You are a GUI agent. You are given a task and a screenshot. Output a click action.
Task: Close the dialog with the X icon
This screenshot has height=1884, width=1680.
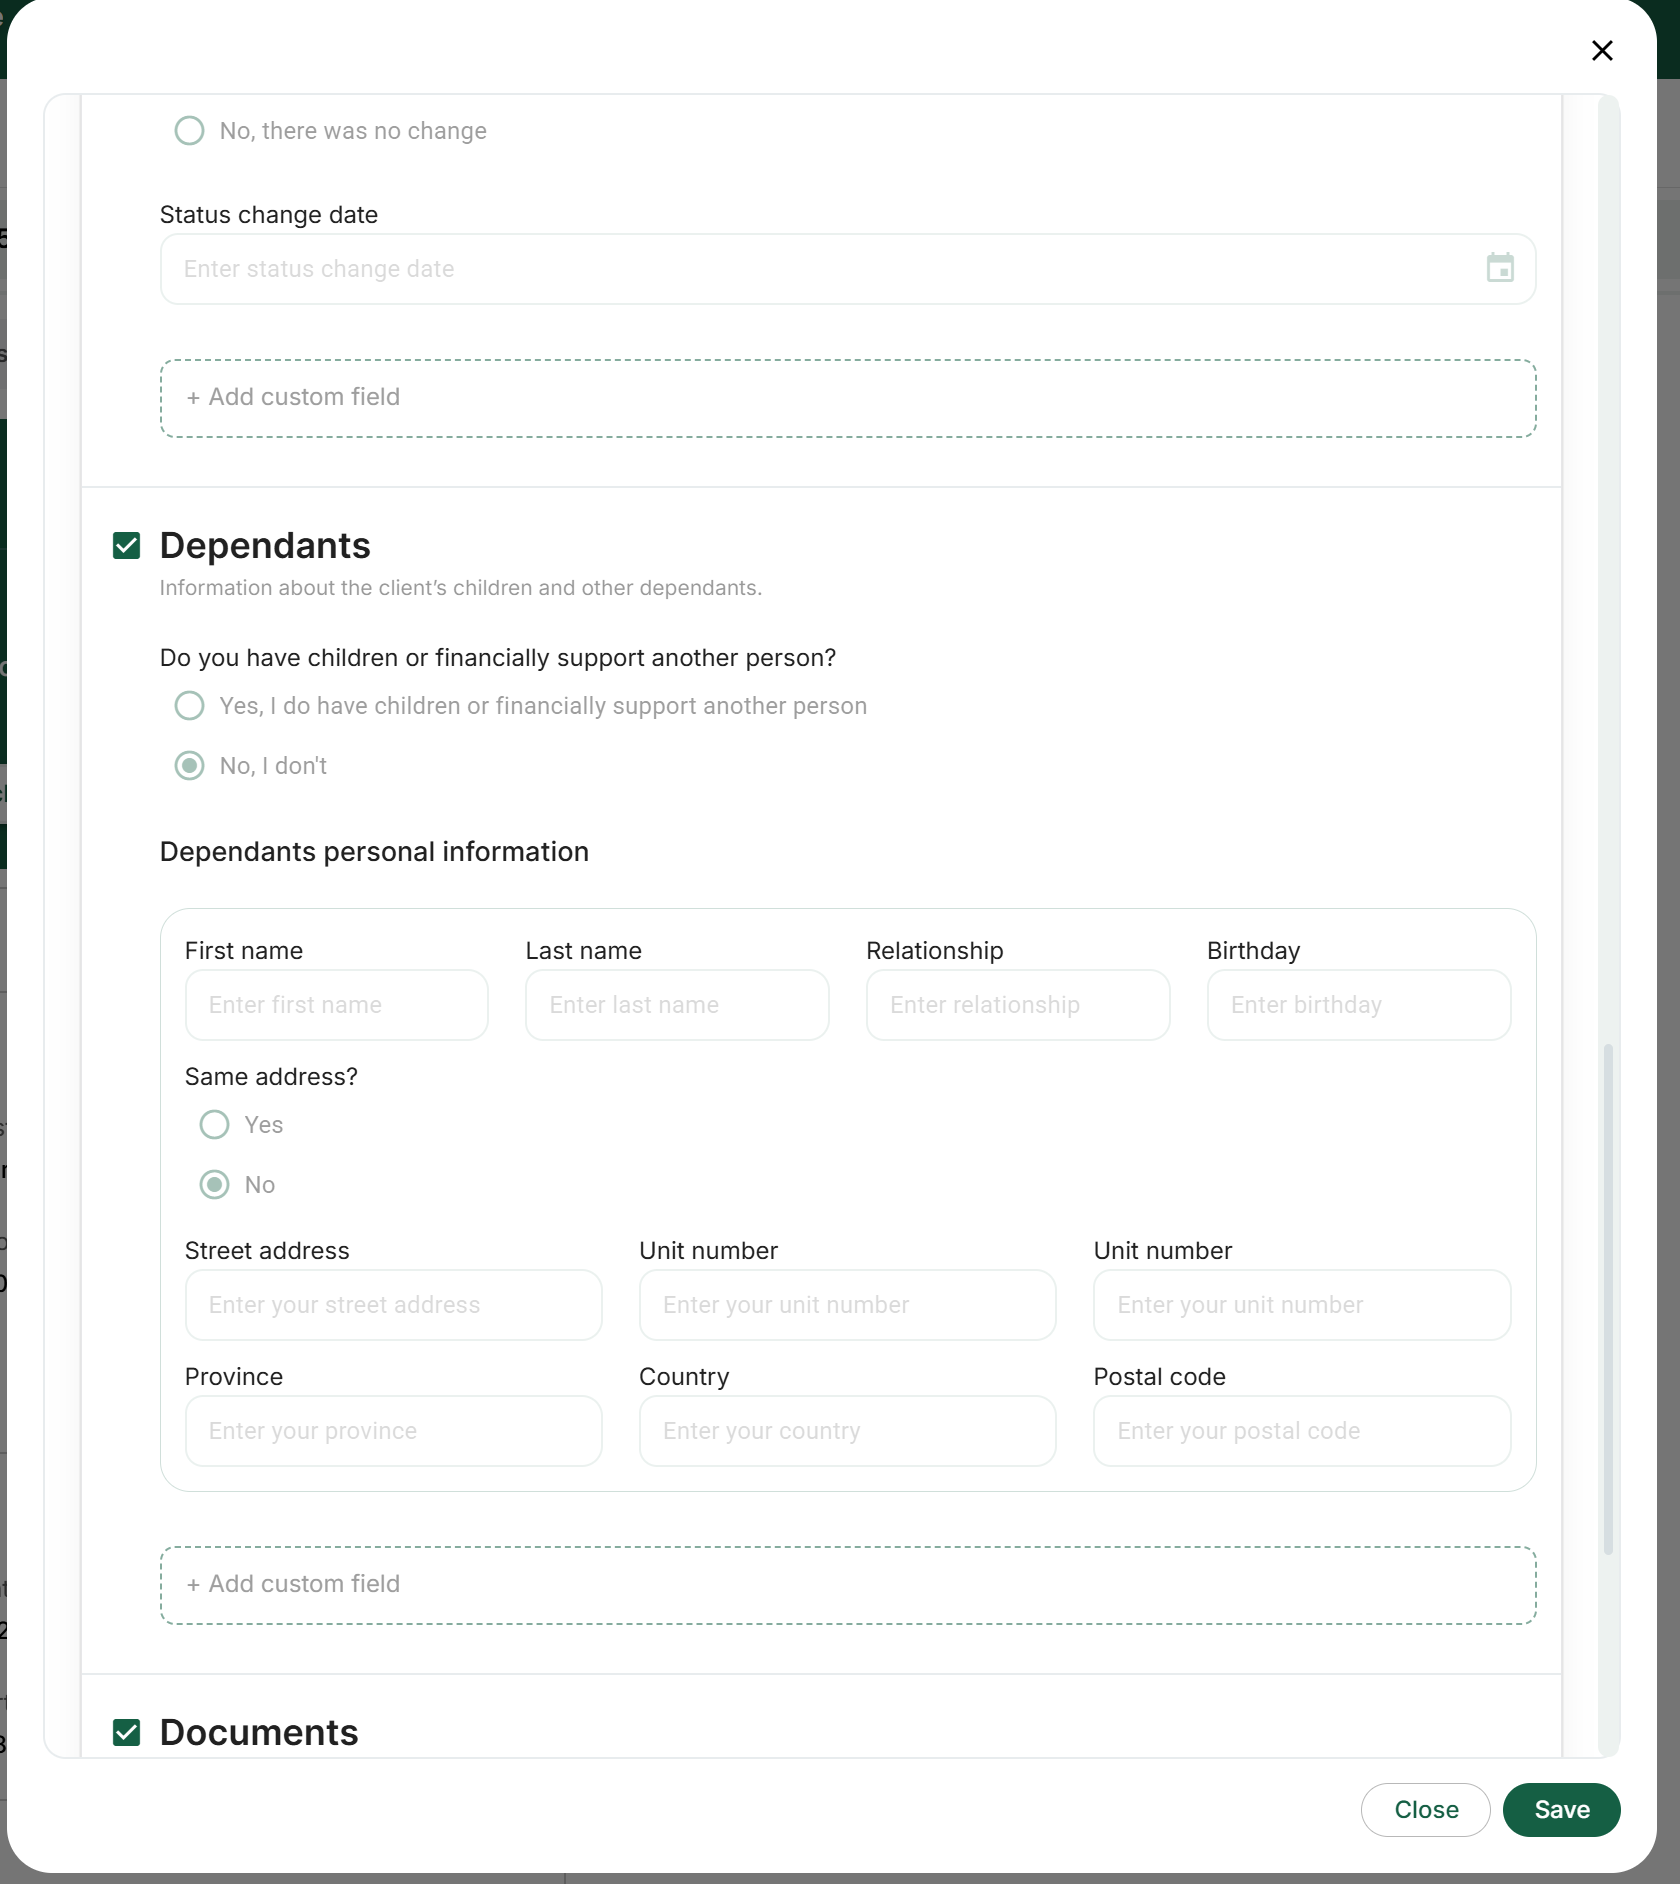[x=1602, y=51]
